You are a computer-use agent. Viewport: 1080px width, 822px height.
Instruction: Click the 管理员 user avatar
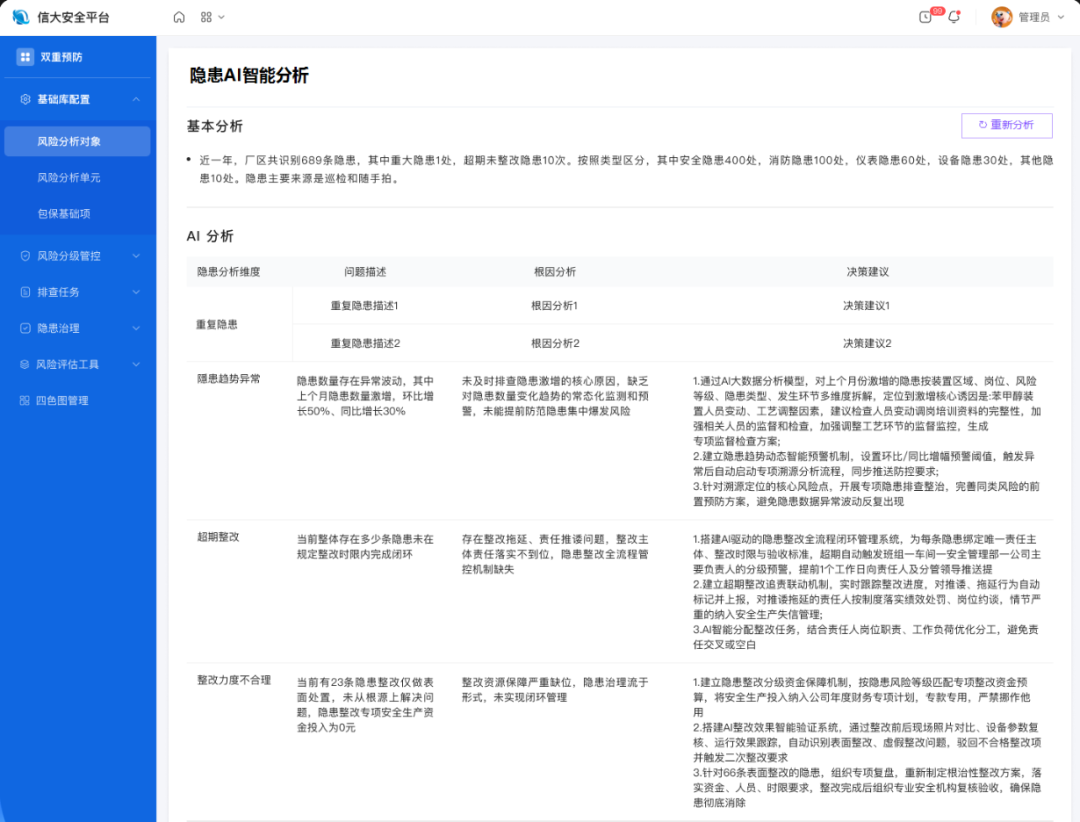(x=1001, y=17)
